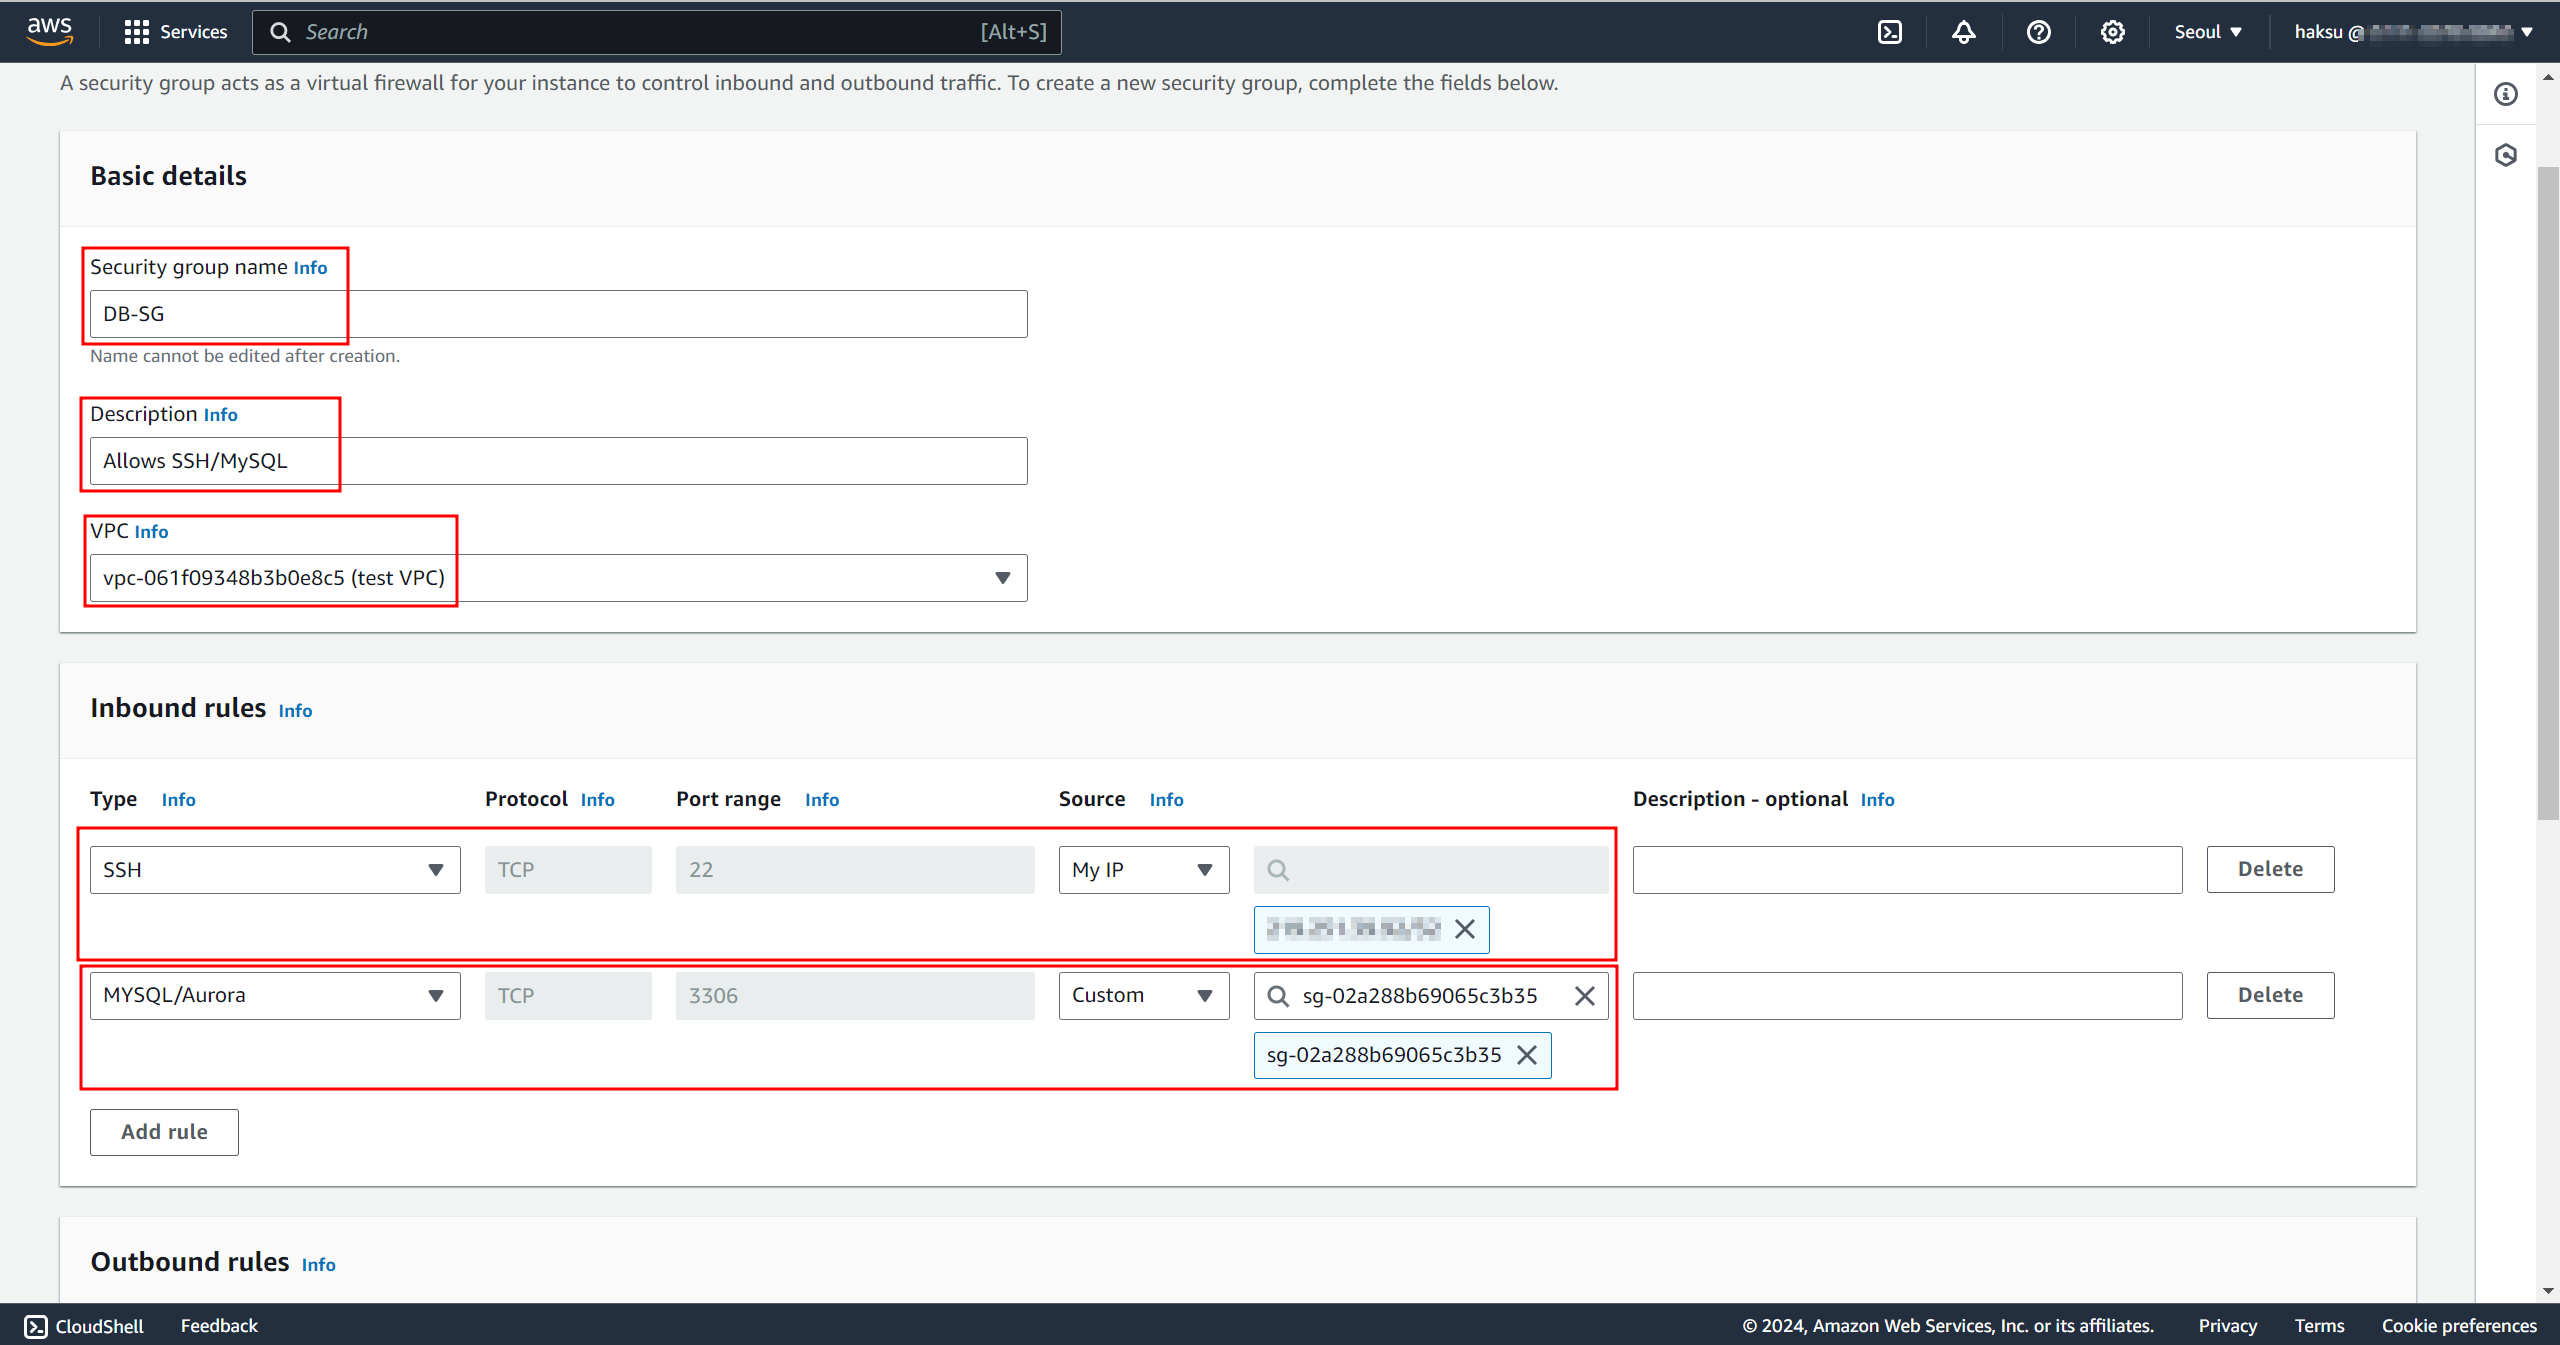Click Info link next to Inbound rules
The image size is (2560, 1345).
[x=295, y=711]
